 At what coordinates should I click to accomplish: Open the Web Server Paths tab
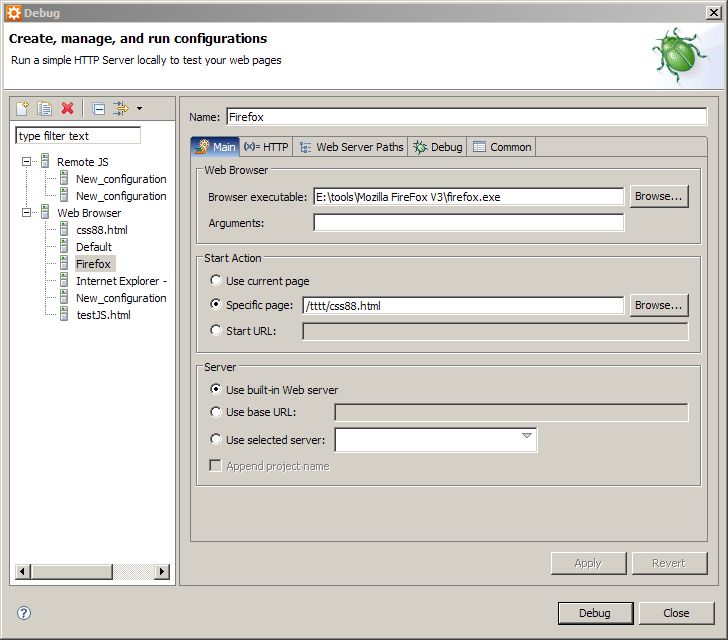pos(351,147)
